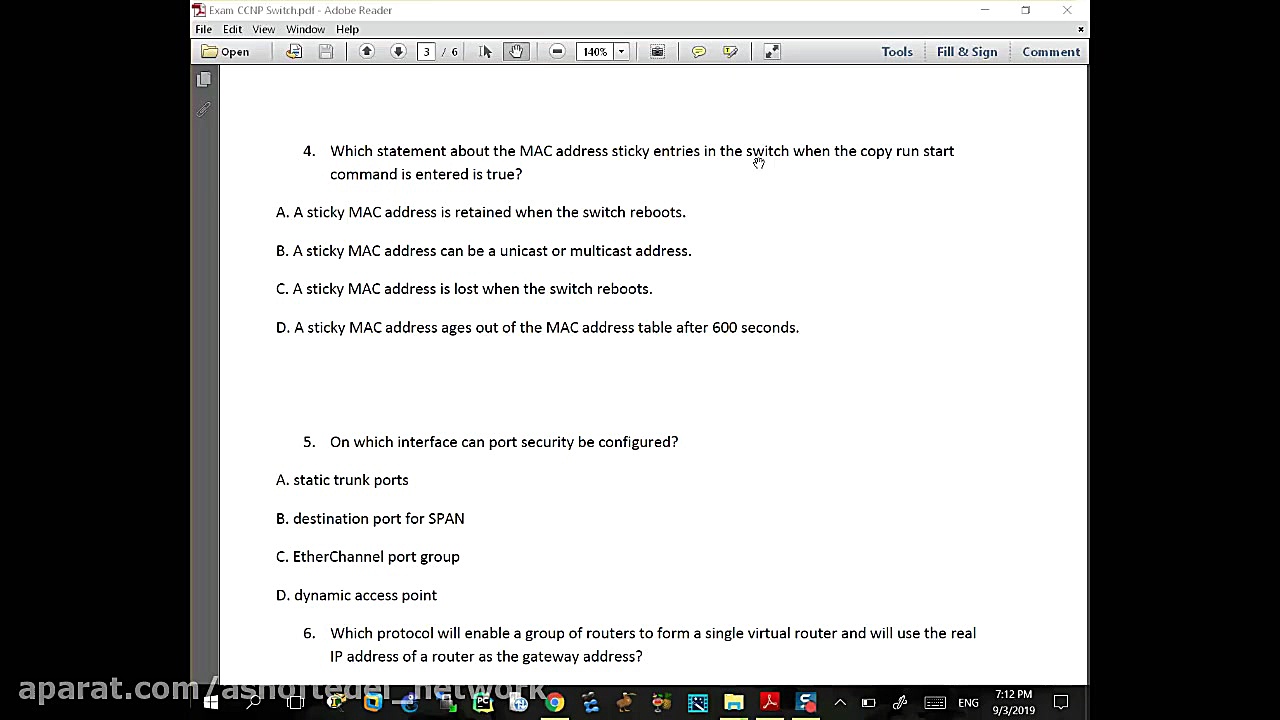The width and height of the screenshot is (1280, 720).
Task: Open the Action Center notifications icon
Action: [x=1062, y=703]
